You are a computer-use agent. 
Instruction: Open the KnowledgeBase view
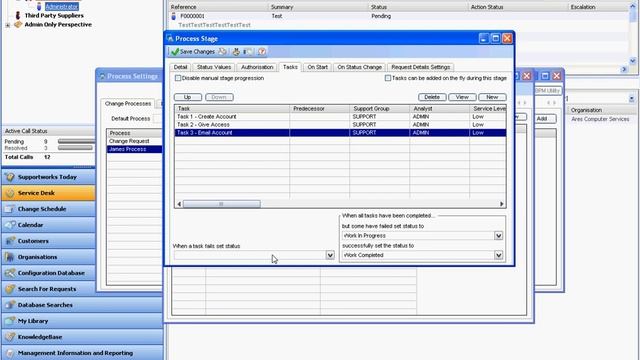click(x=82, y=337)
